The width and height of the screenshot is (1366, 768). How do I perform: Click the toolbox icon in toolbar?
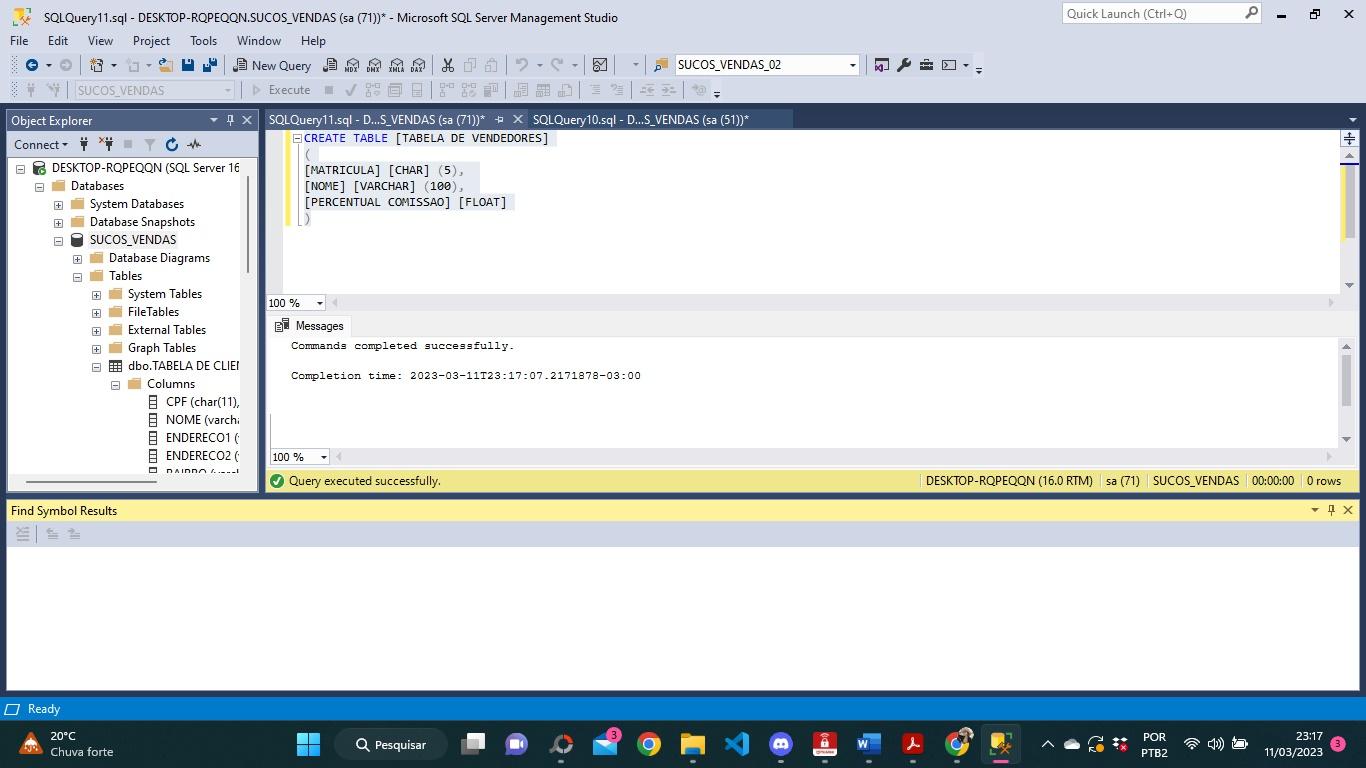click(927, 65)
